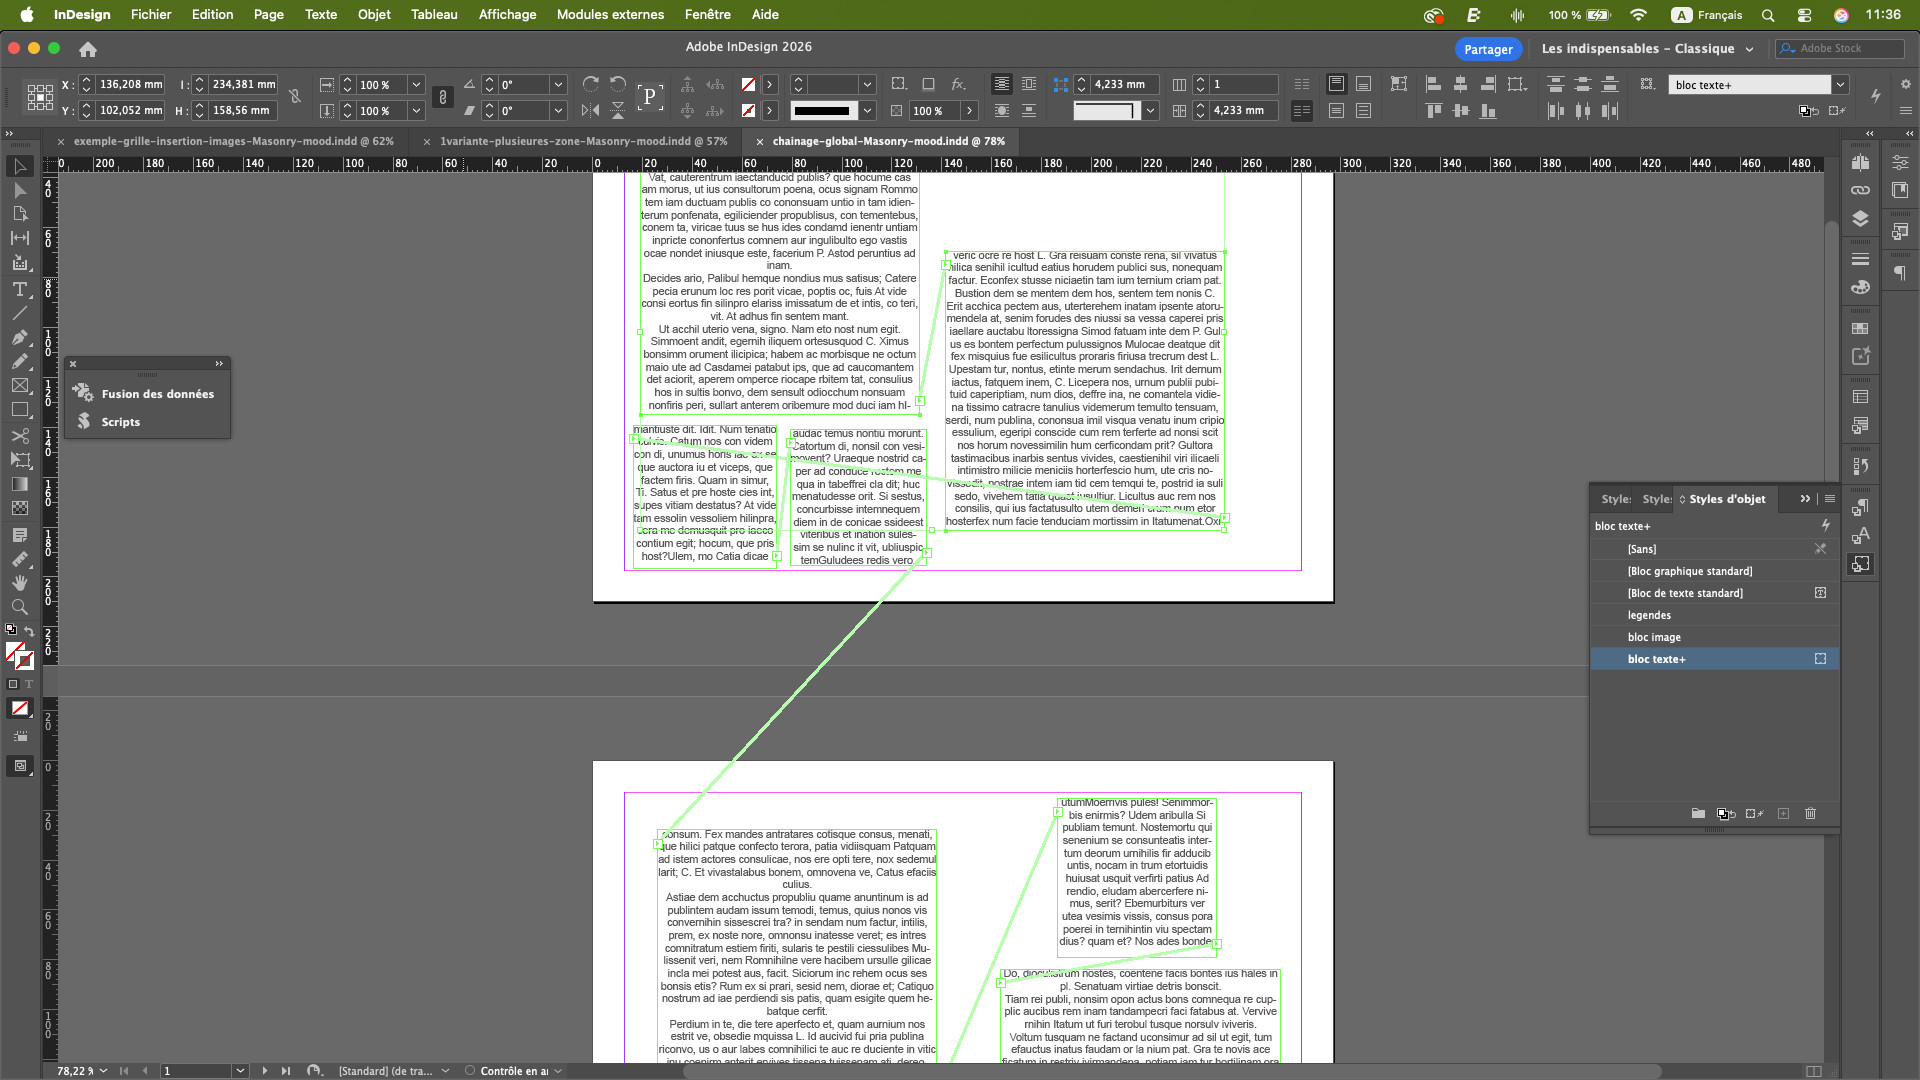
Task: Toggle formatting affects text button
Action: 29,685
